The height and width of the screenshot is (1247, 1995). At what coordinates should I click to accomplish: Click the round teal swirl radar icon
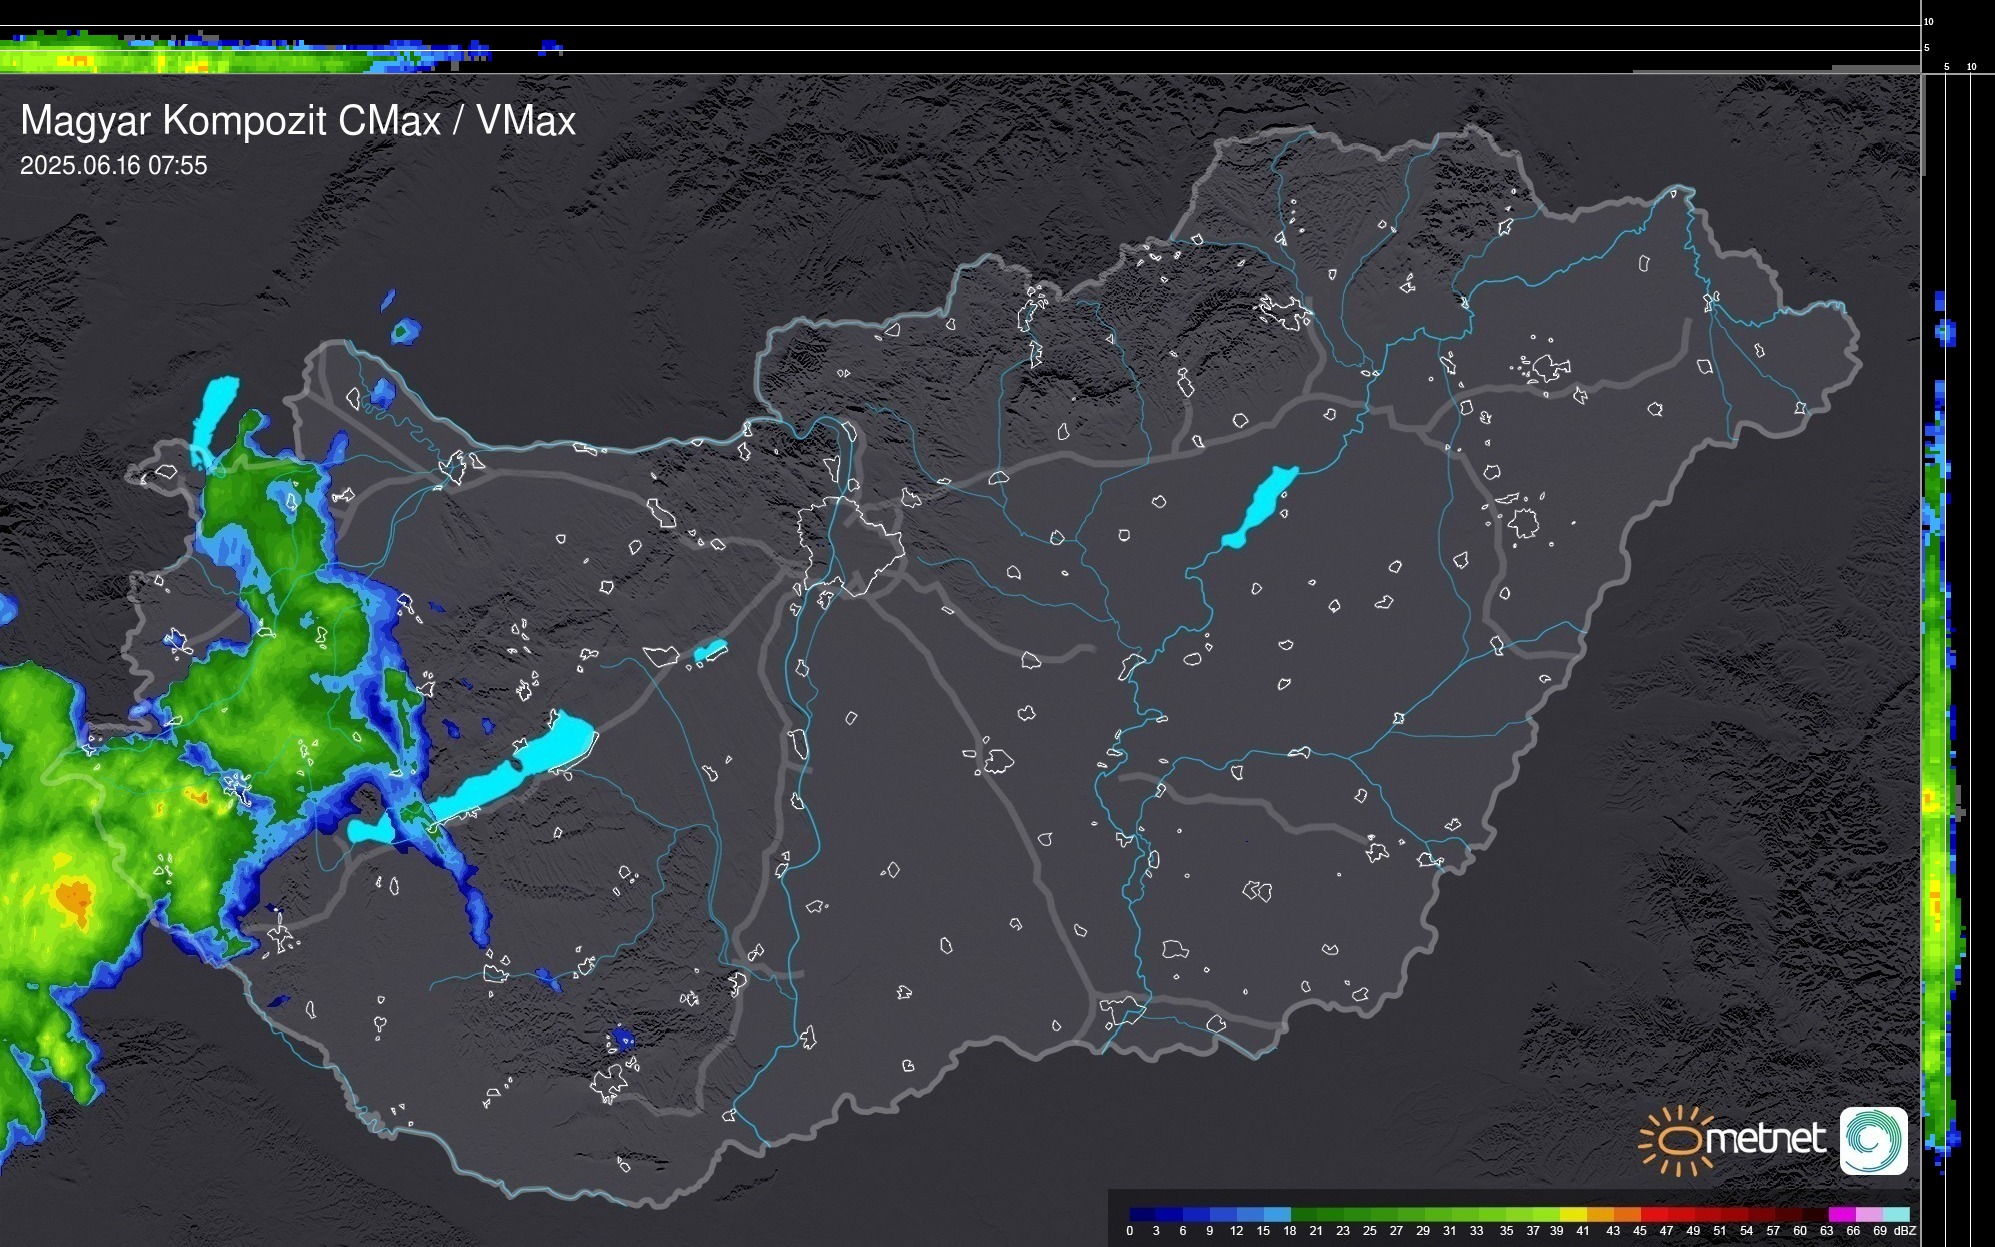[x=1873, y=1140]
